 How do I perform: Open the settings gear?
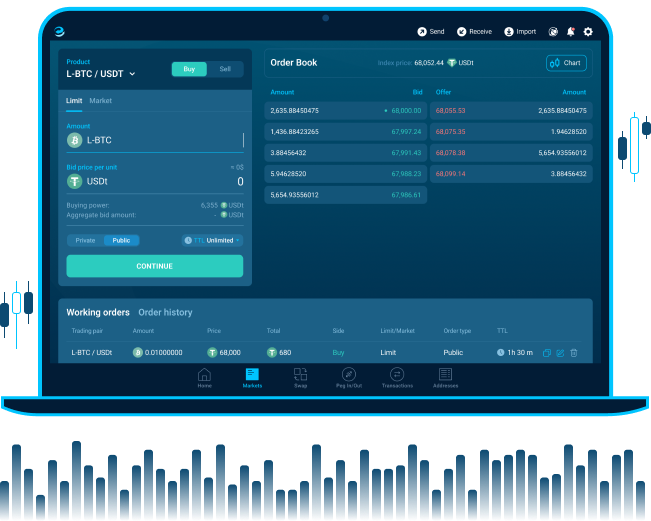coord(588,32)
